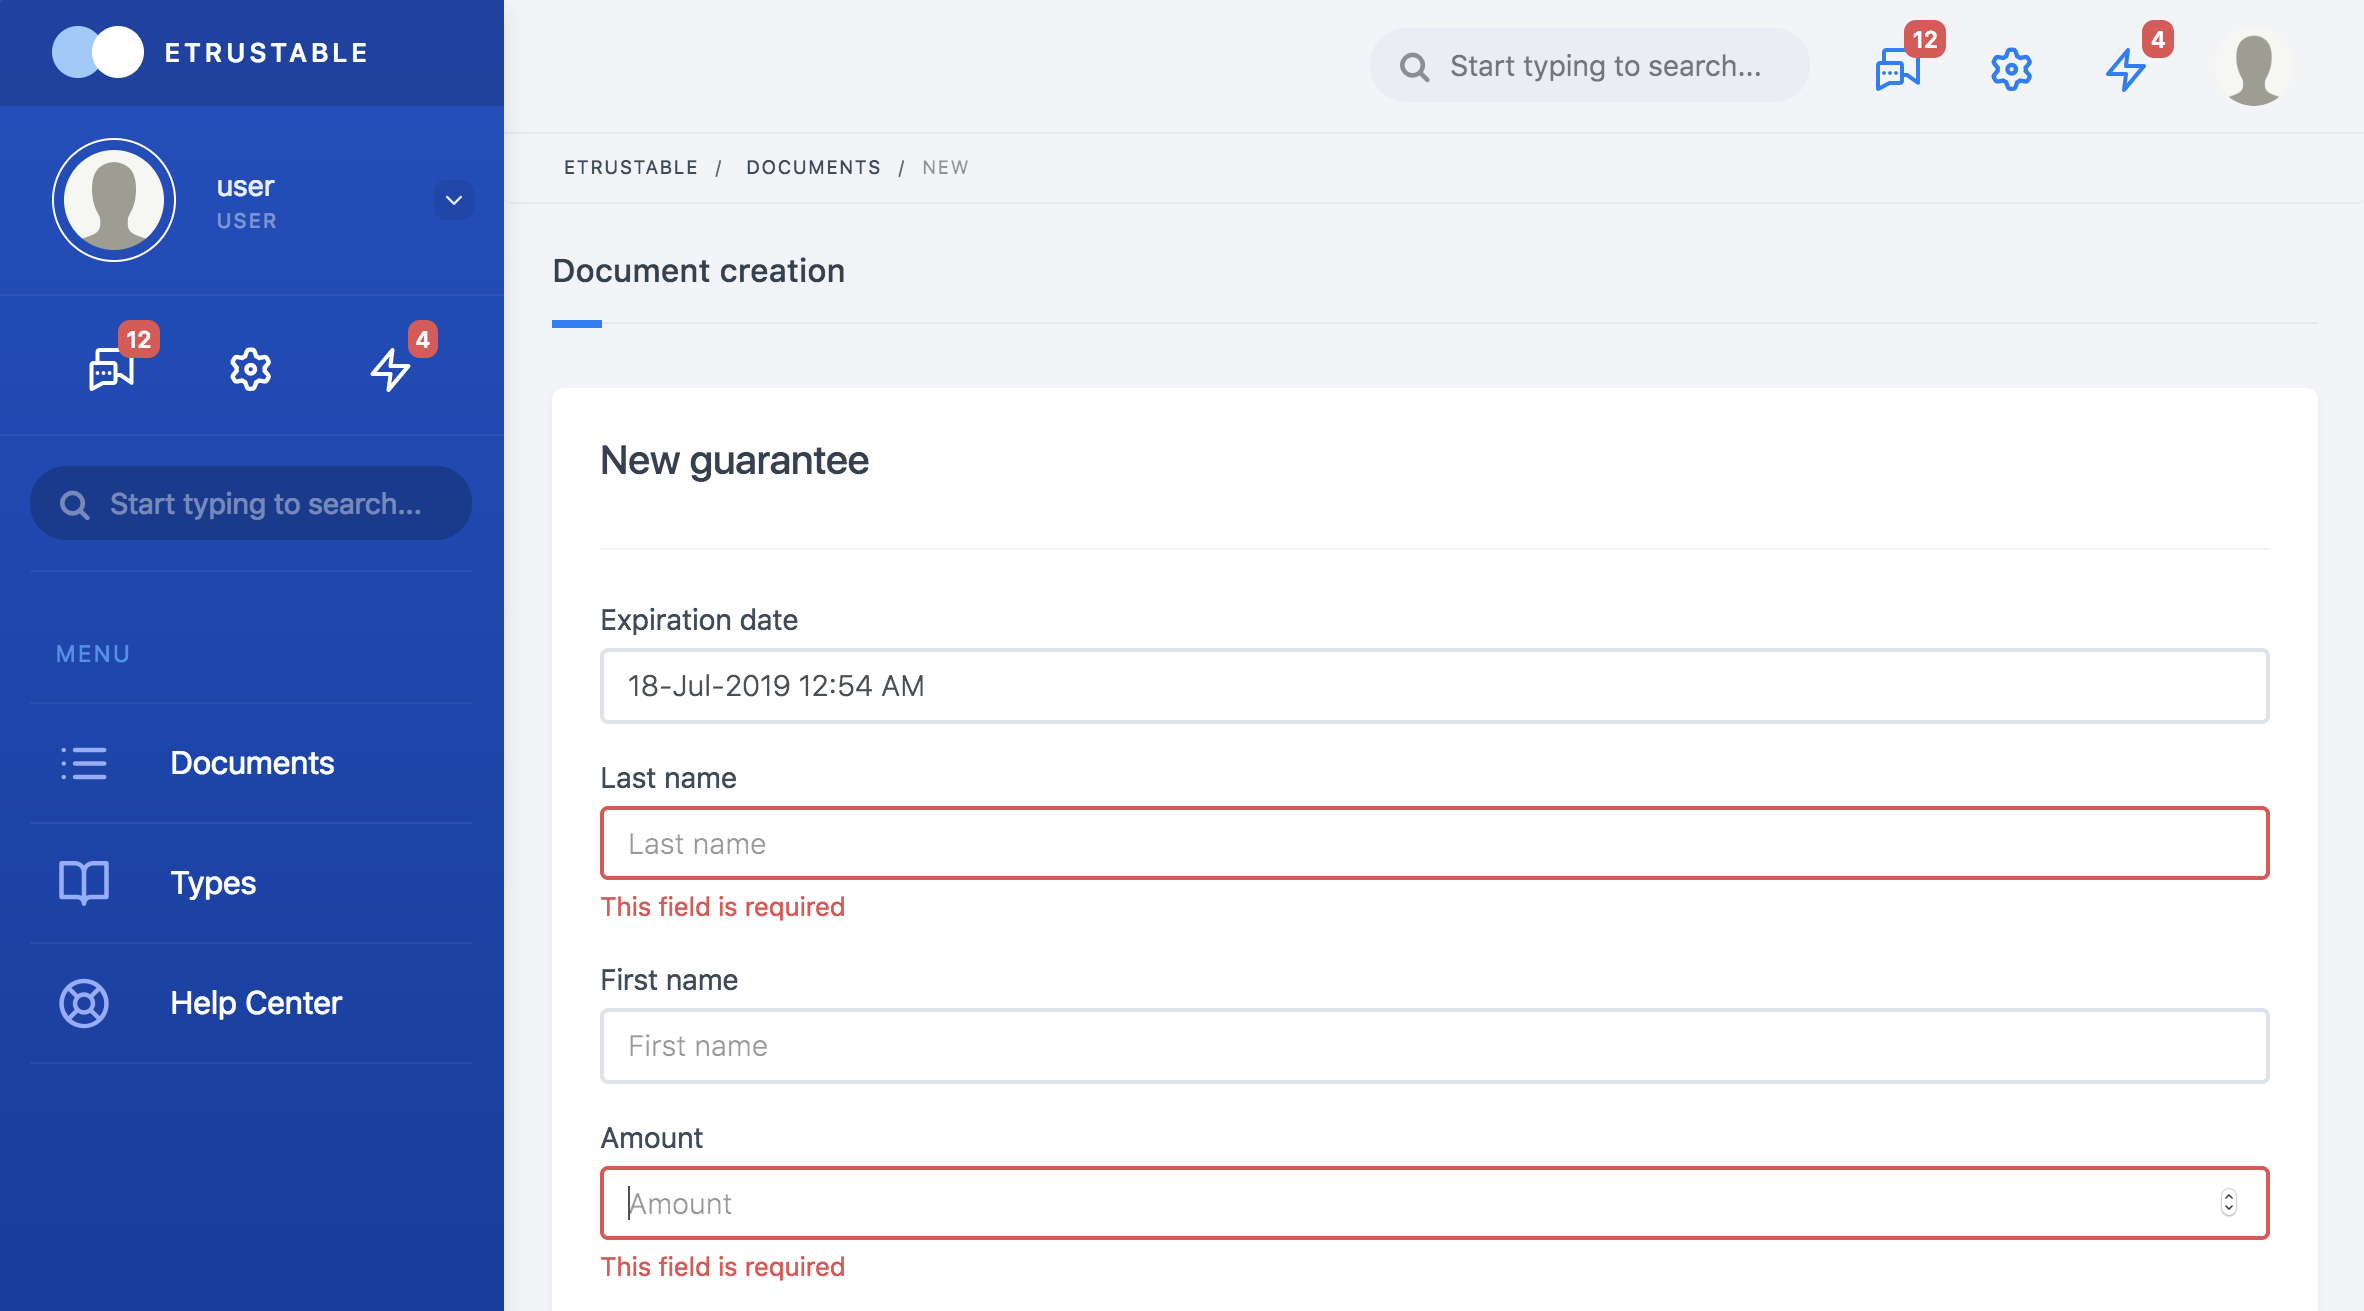The height and width of the screenshot is (1311, 2364).
Task: Click the 'user' name in sidebar
Action: tap(245, 186)
